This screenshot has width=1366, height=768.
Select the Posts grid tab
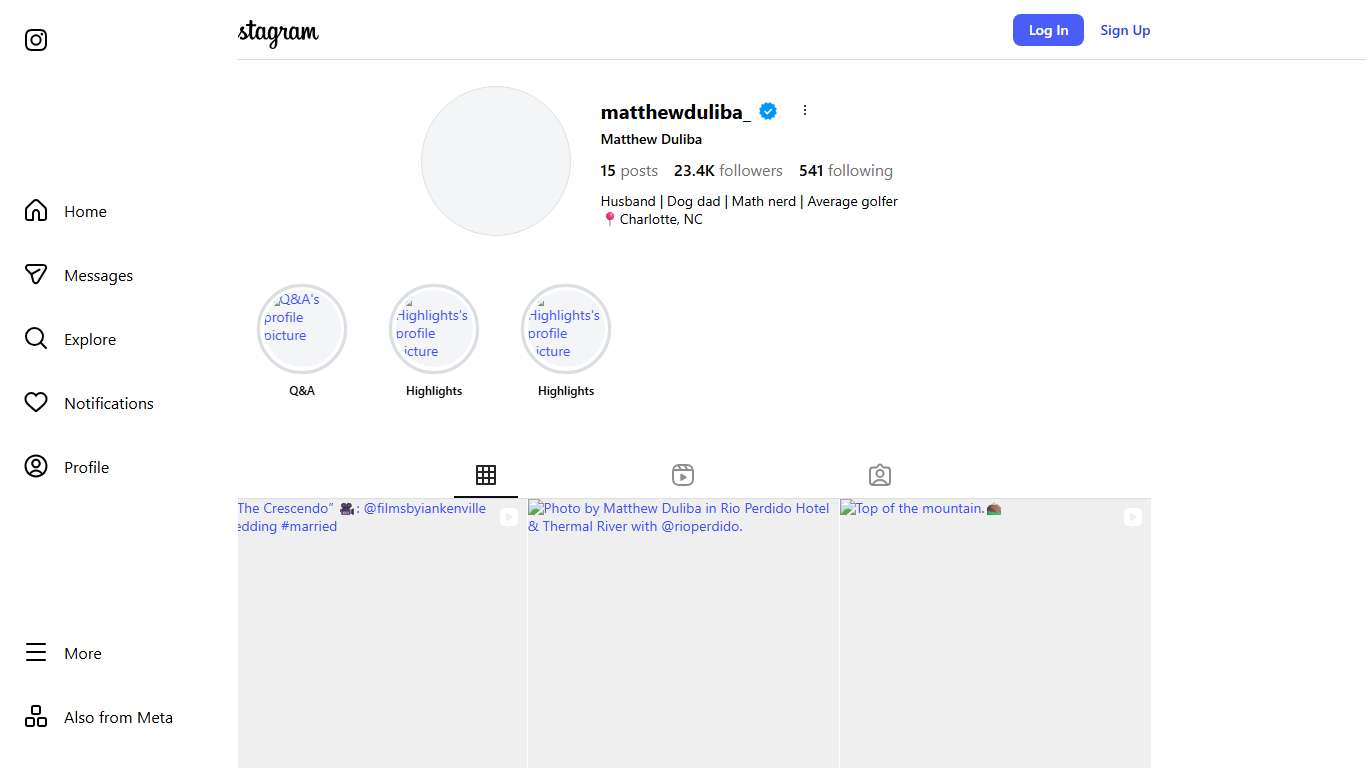click(486, 475)
